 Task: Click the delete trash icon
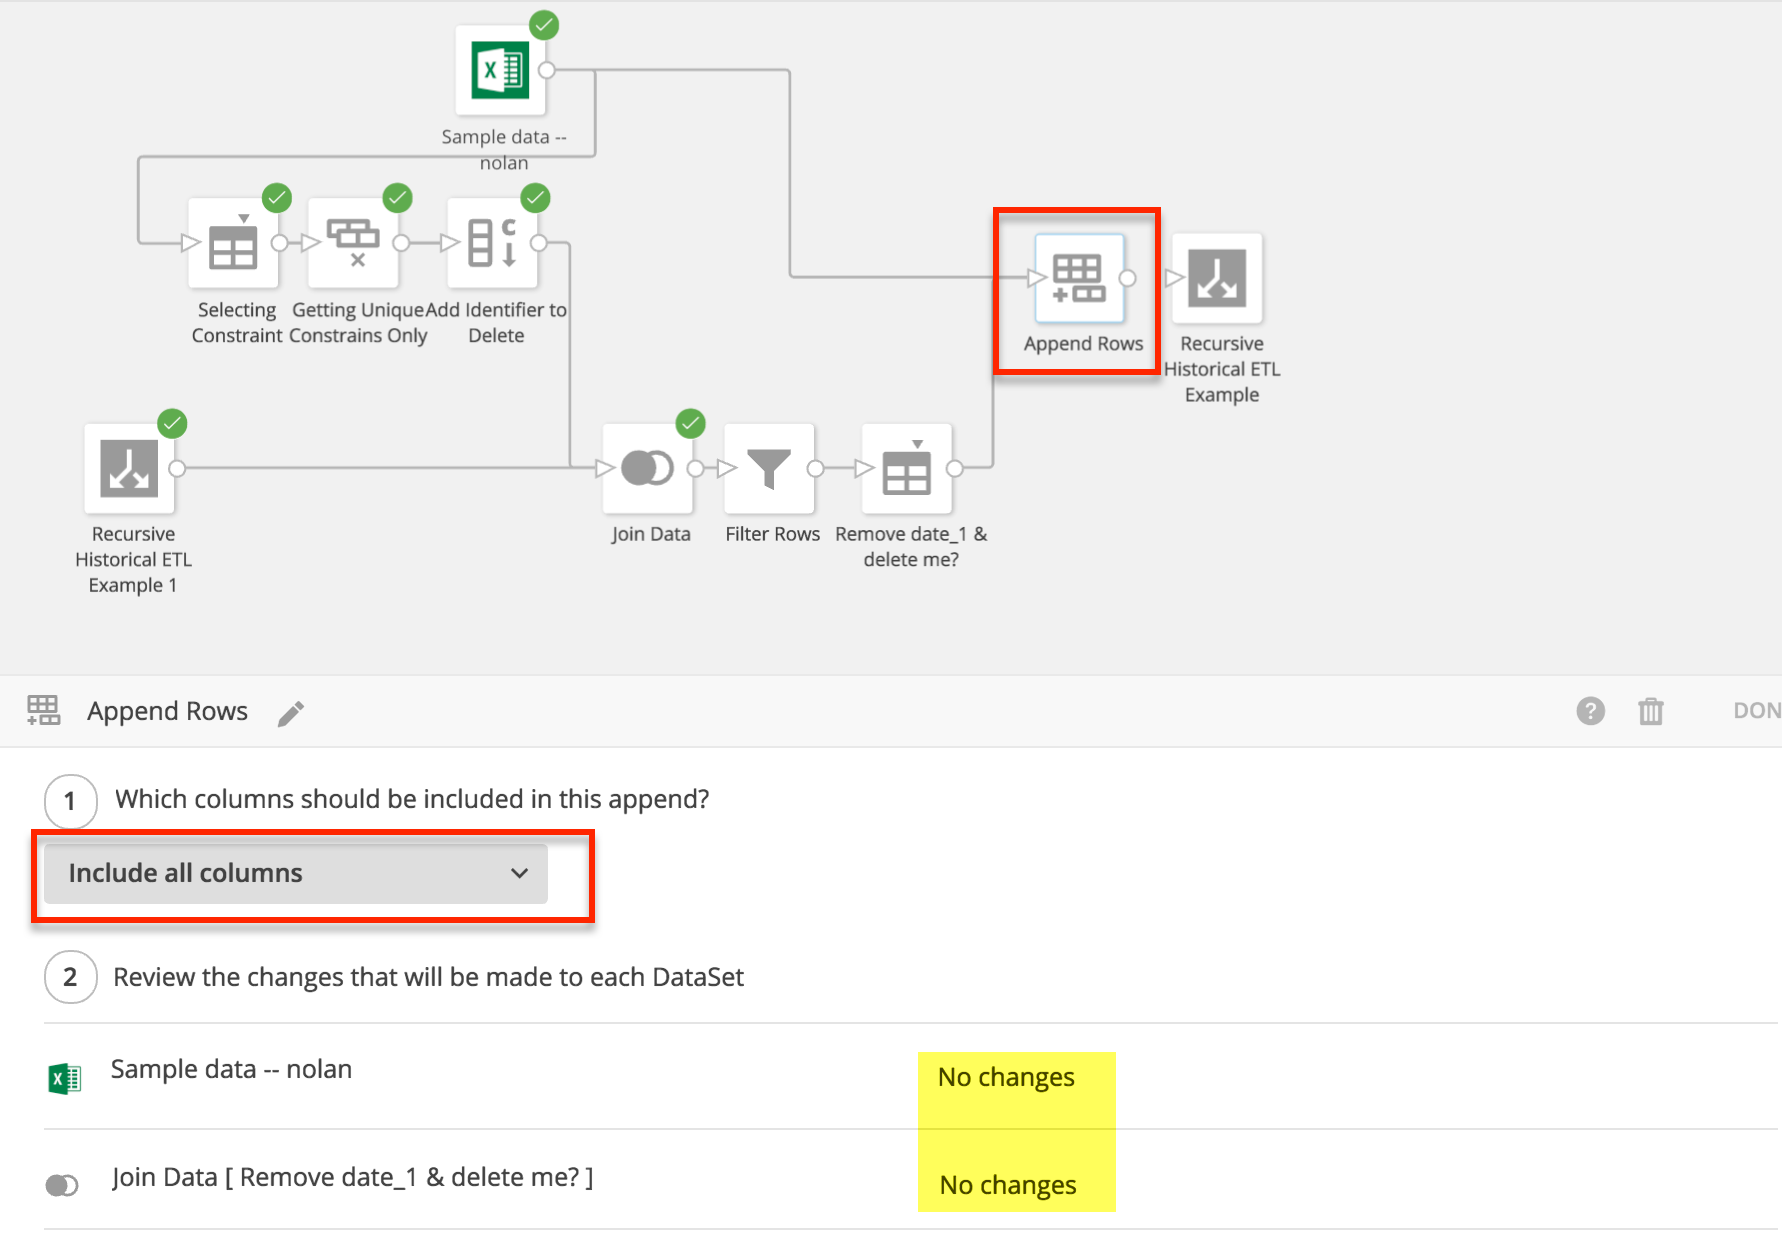tap(1651, 711)
